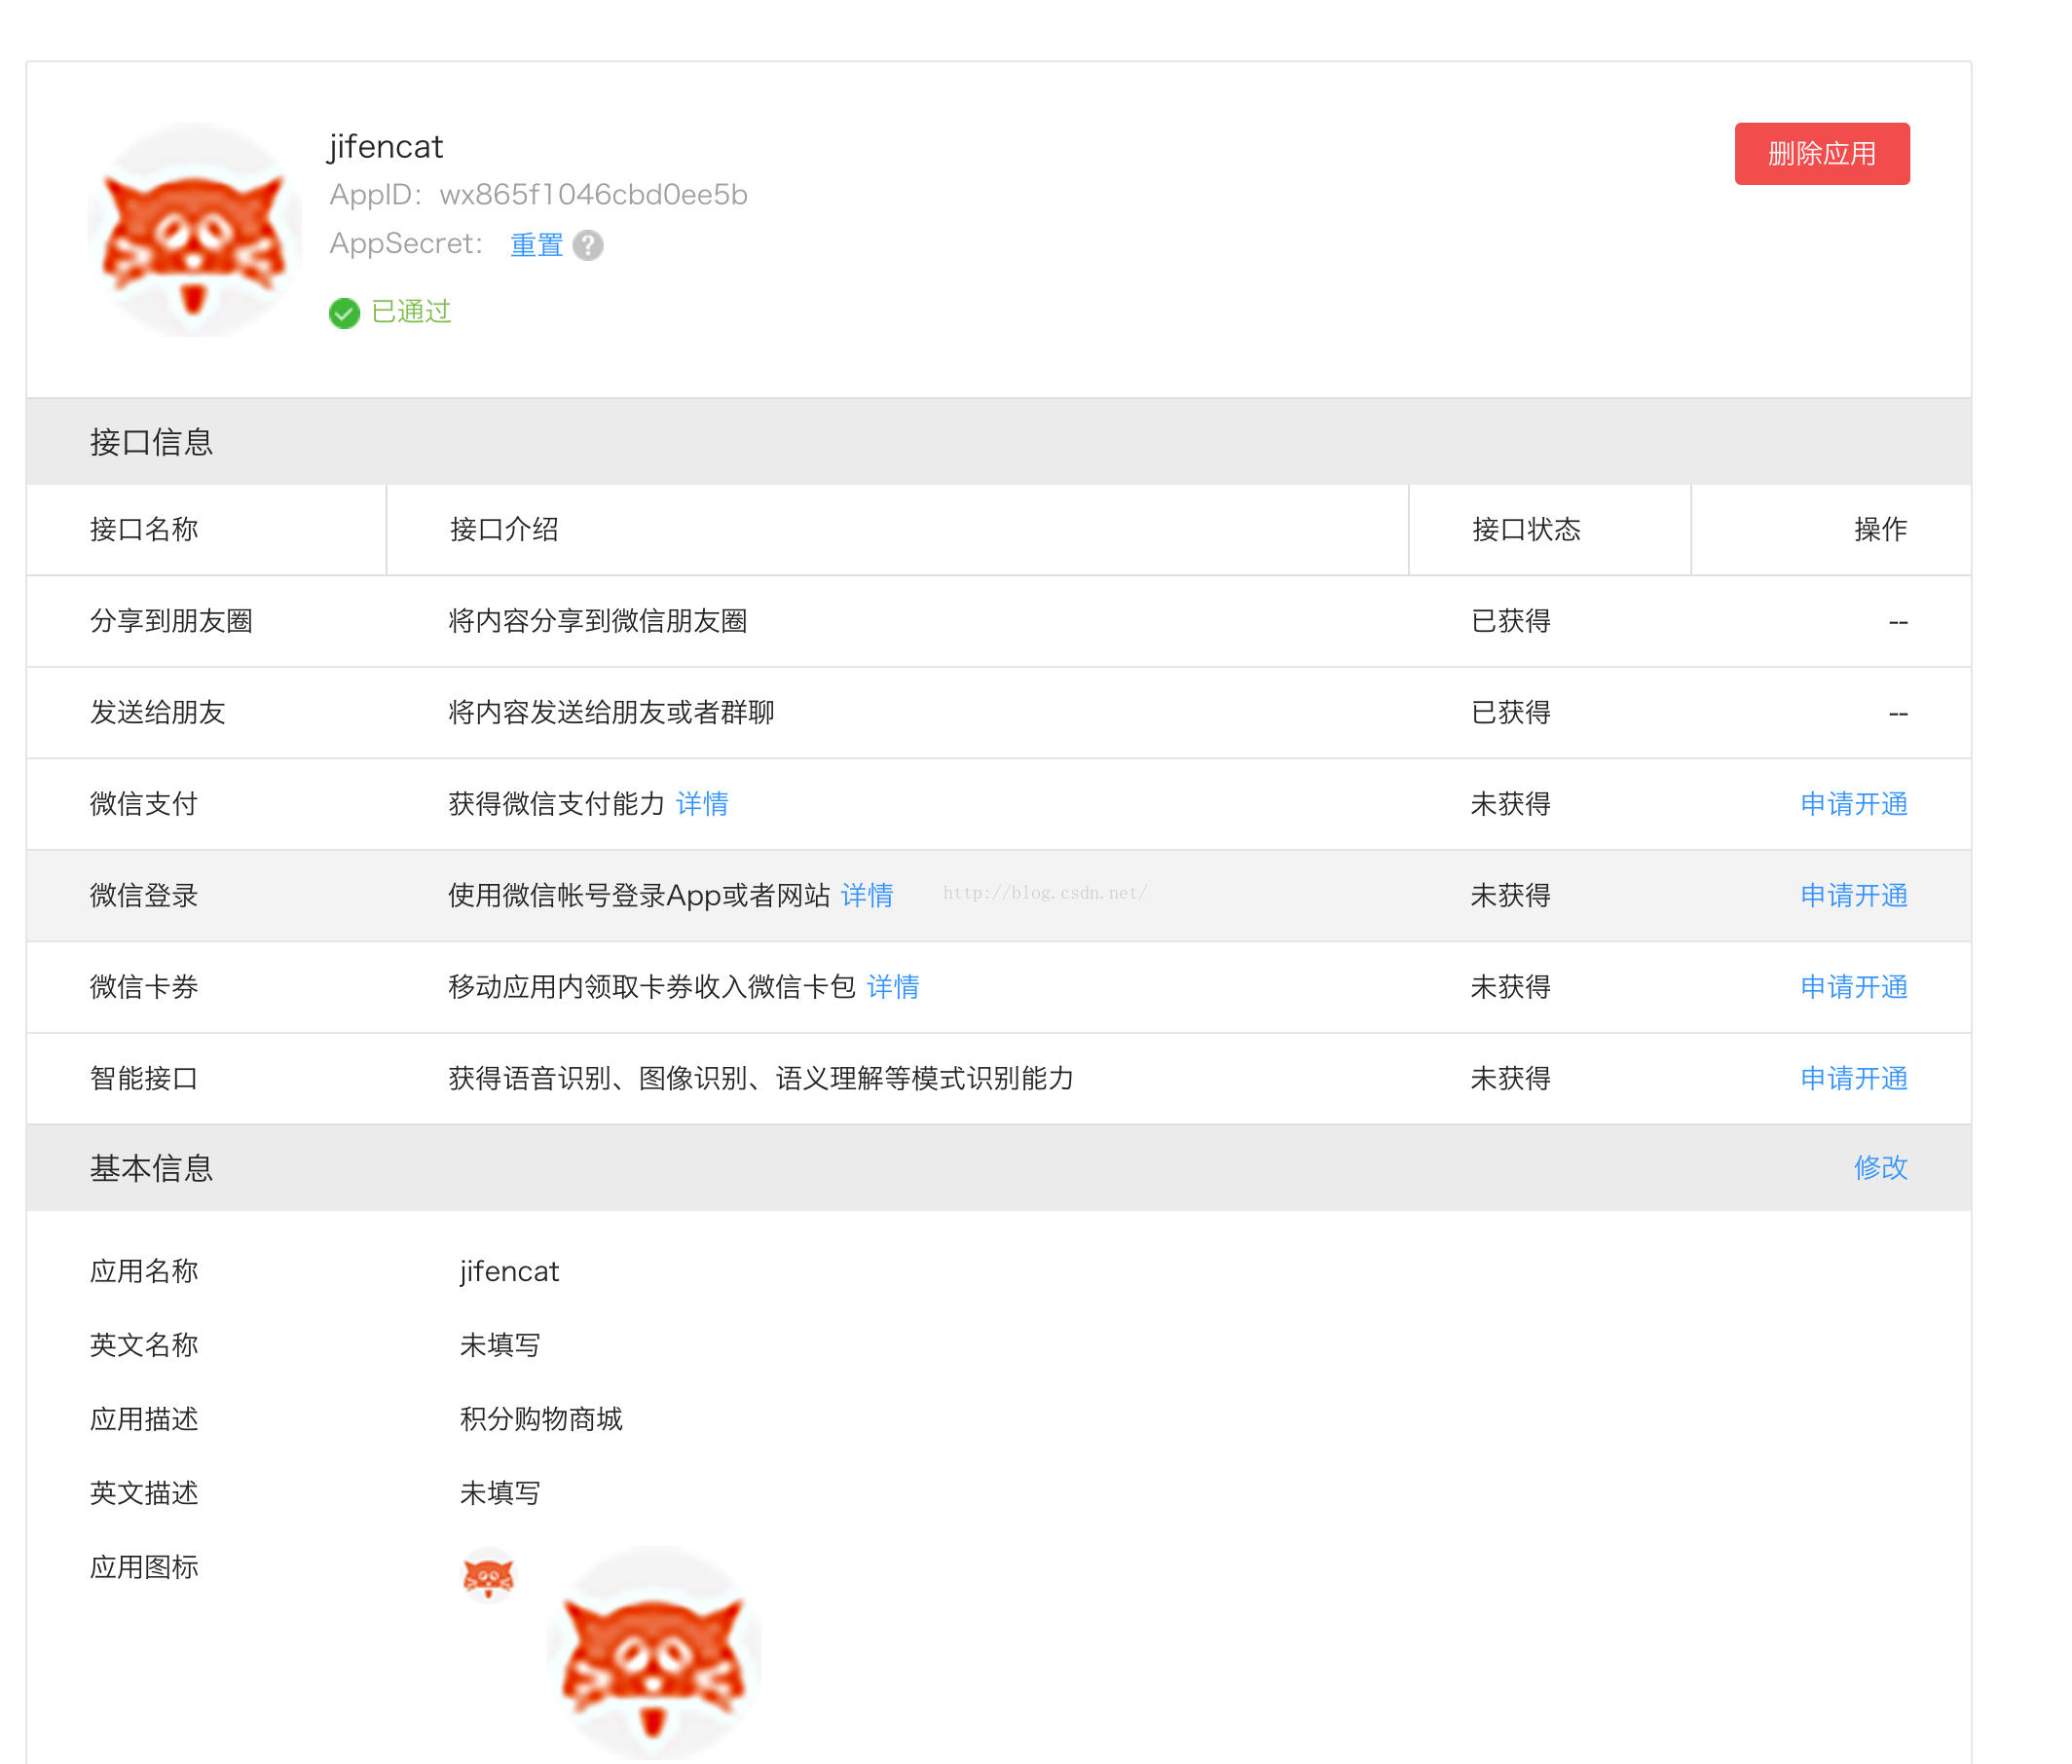Click 未填写 next to 英文名称
2072x1764 pixels.
coord(500,1346)
